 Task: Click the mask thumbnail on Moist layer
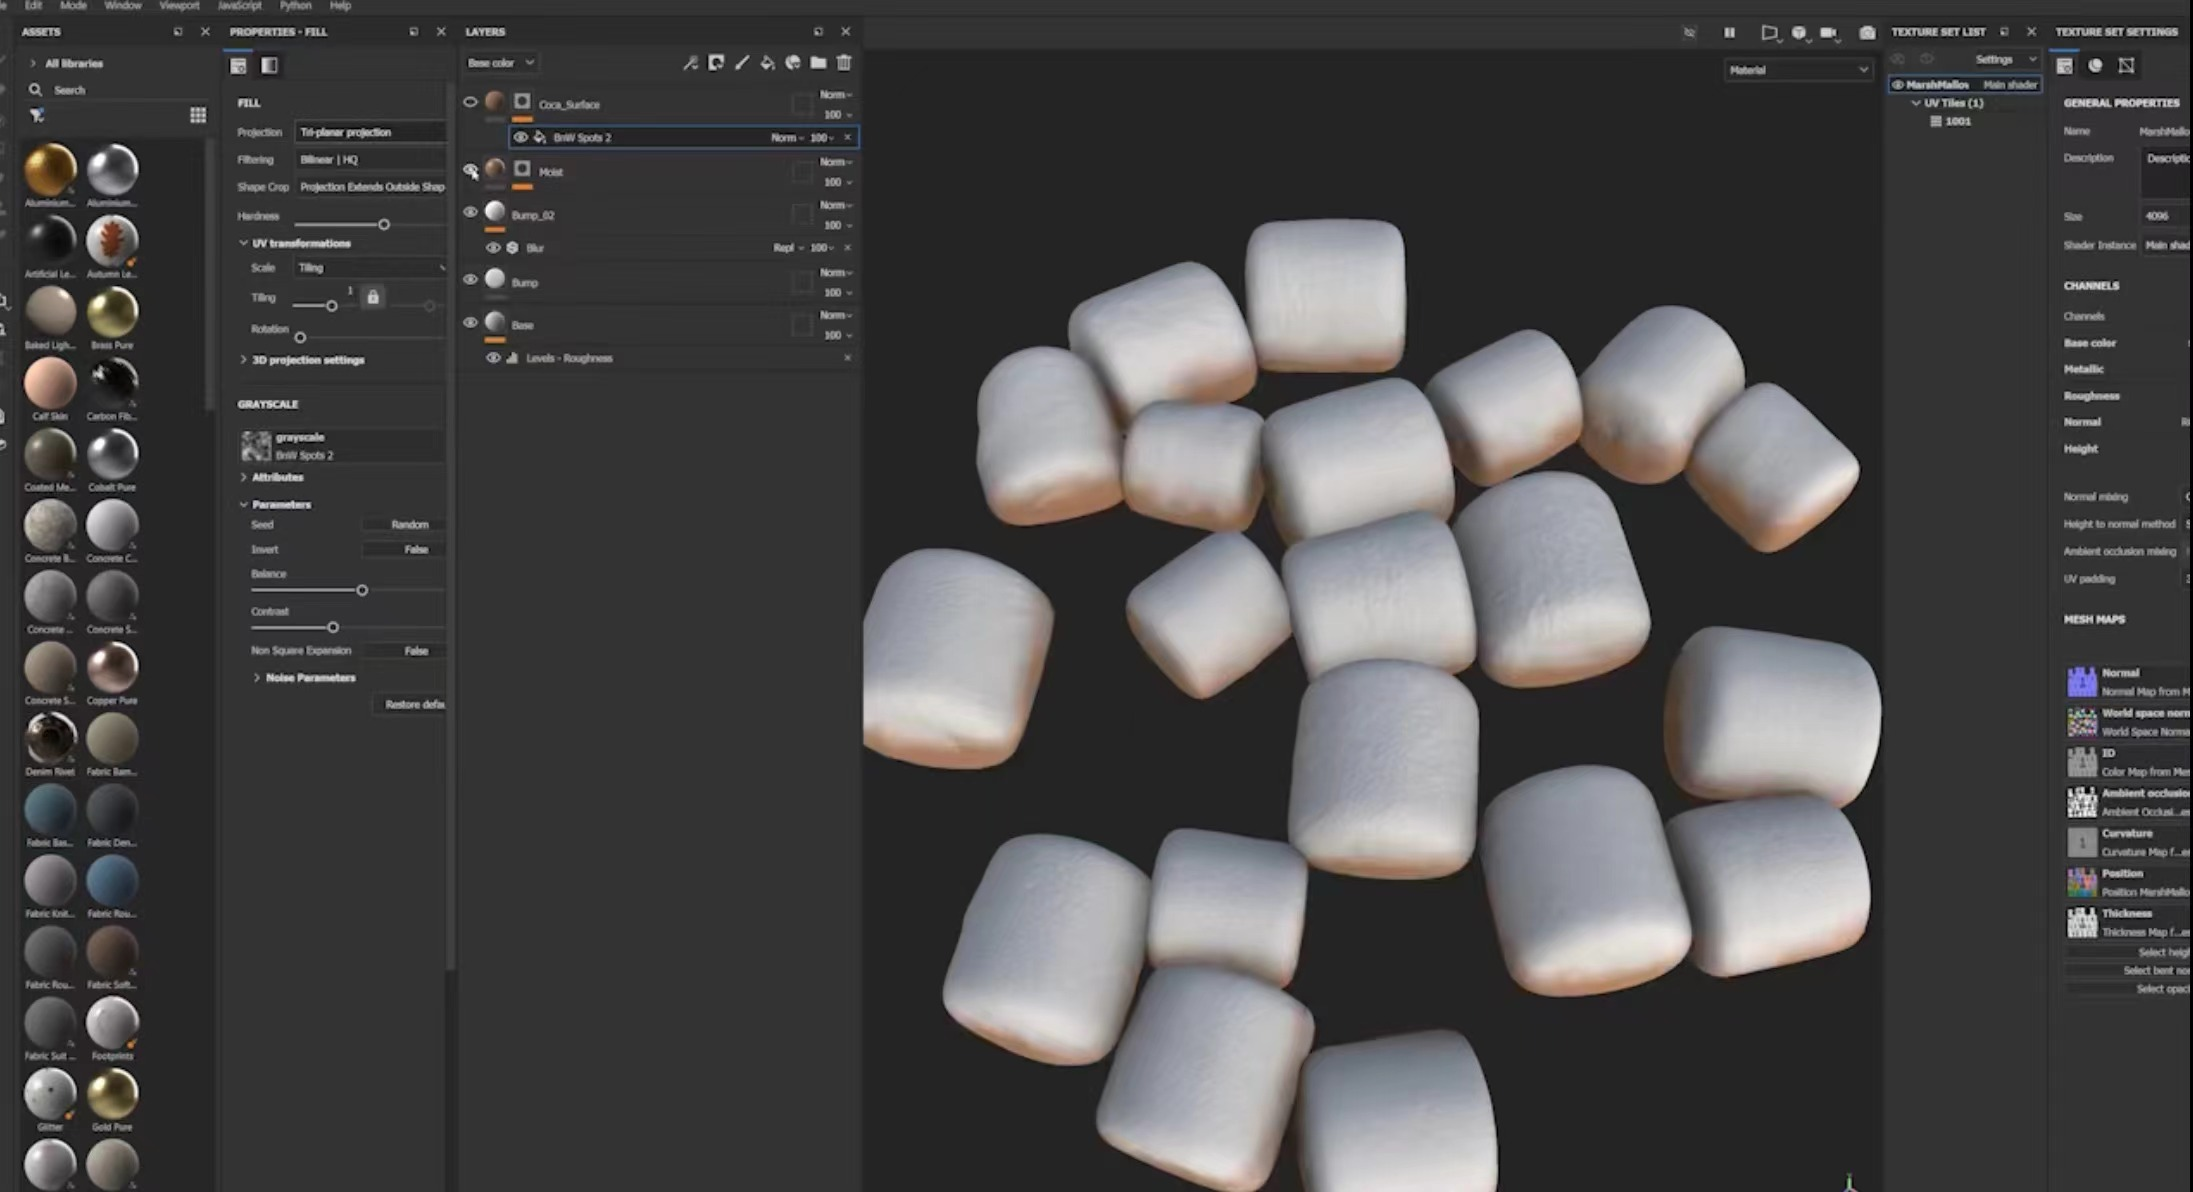pos(522,169)
